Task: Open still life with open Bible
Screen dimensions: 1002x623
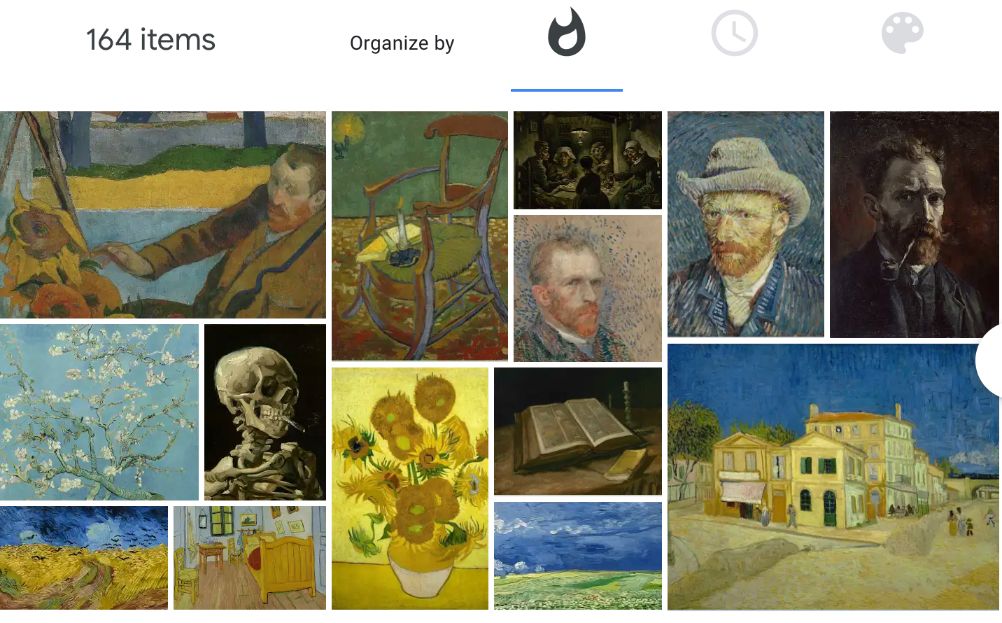Action: (578, 431)
